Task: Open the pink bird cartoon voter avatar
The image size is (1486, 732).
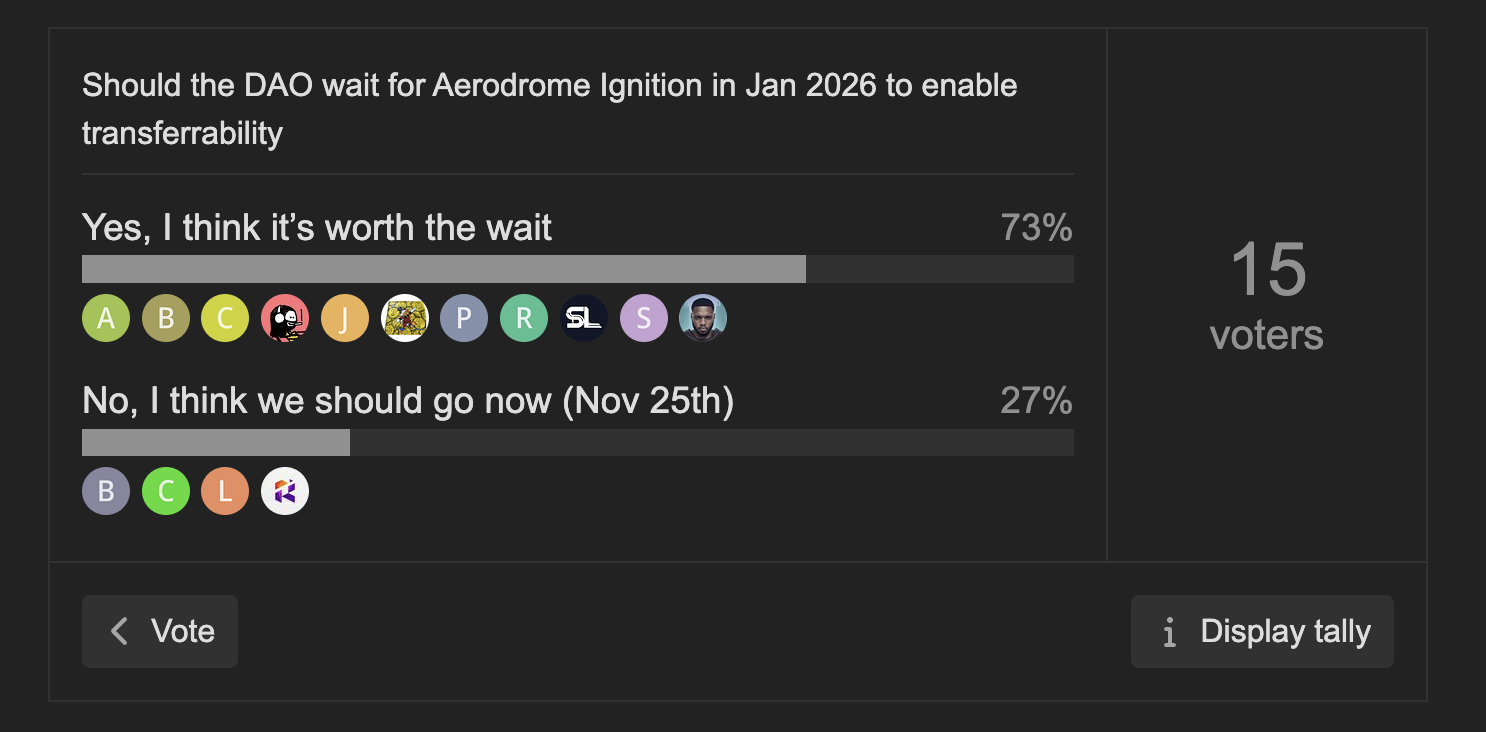Action: [x=285, y=319]
